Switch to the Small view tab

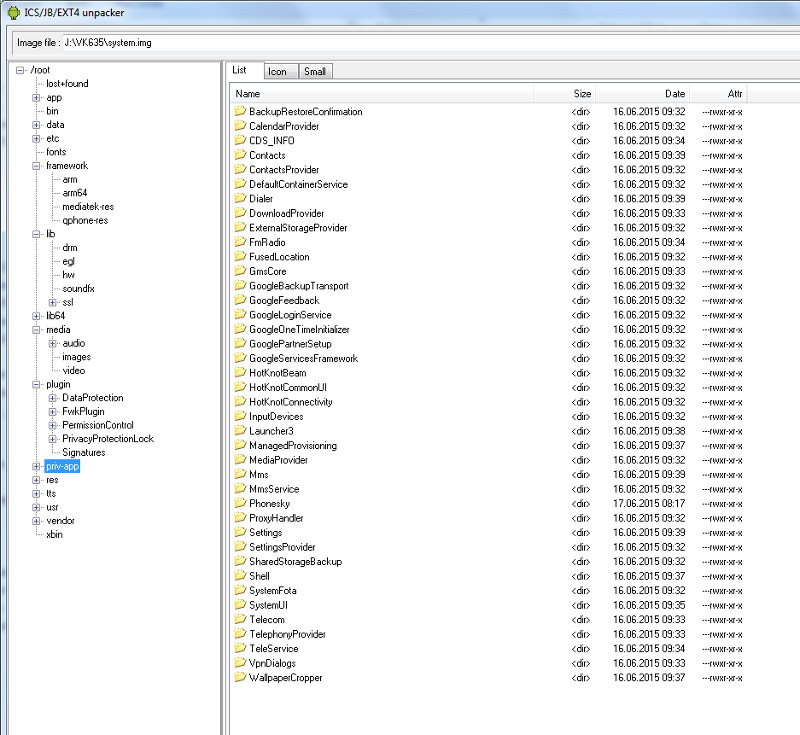click(315, 71)
